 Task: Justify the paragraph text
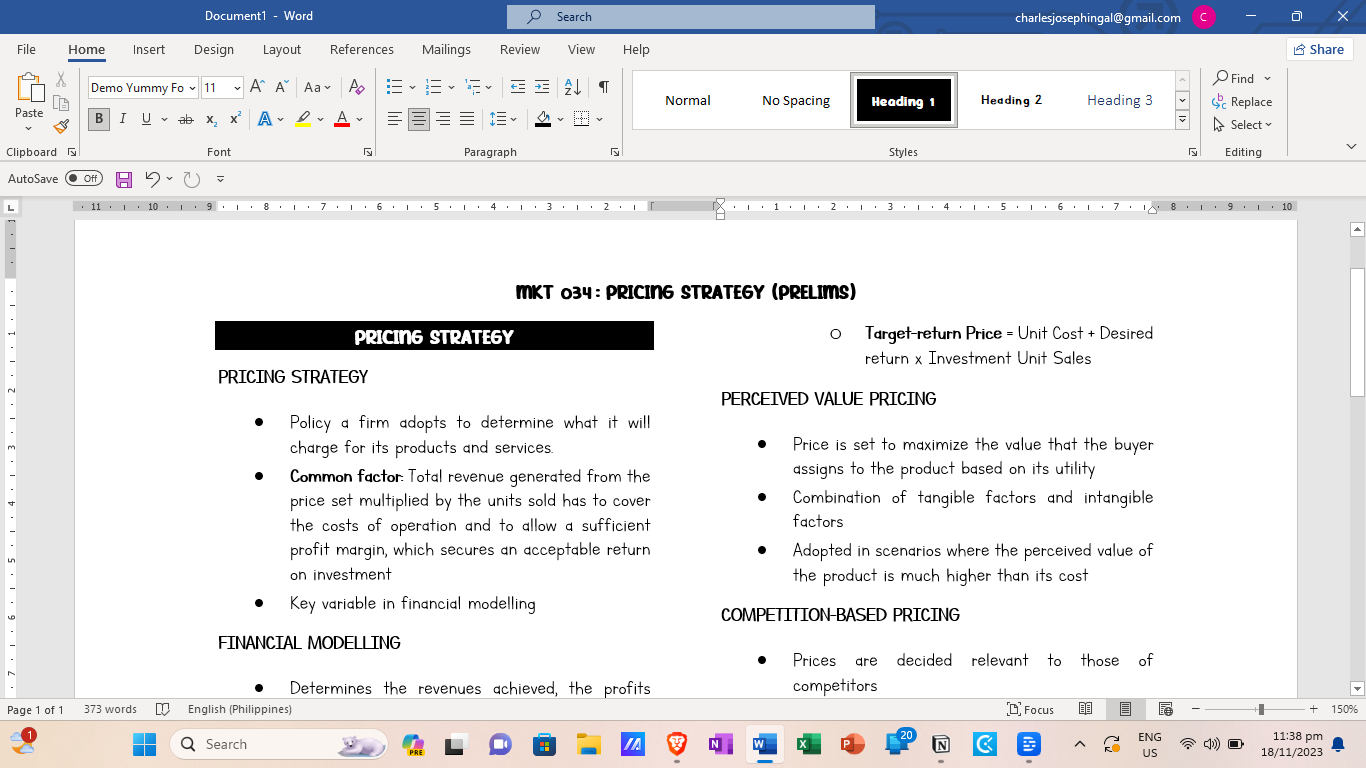(x=467, y=119)
